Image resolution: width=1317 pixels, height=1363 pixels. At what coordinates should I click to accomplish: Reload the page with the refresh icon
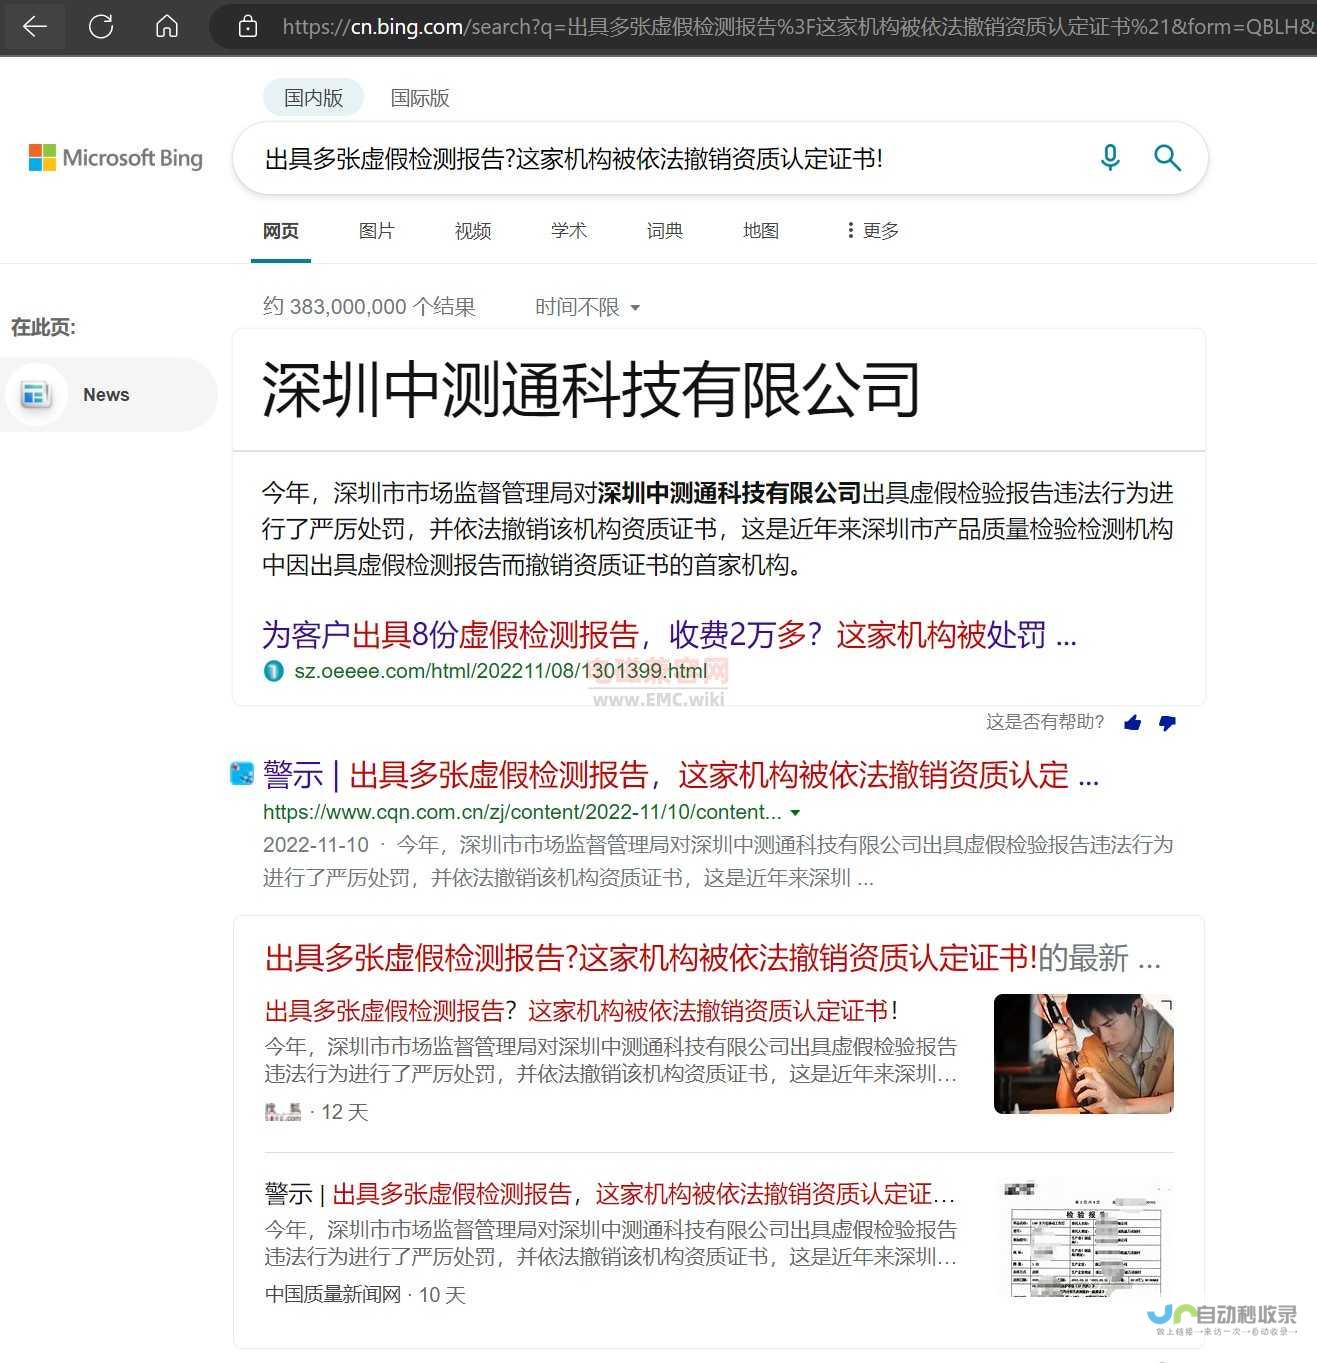[101, 27]
